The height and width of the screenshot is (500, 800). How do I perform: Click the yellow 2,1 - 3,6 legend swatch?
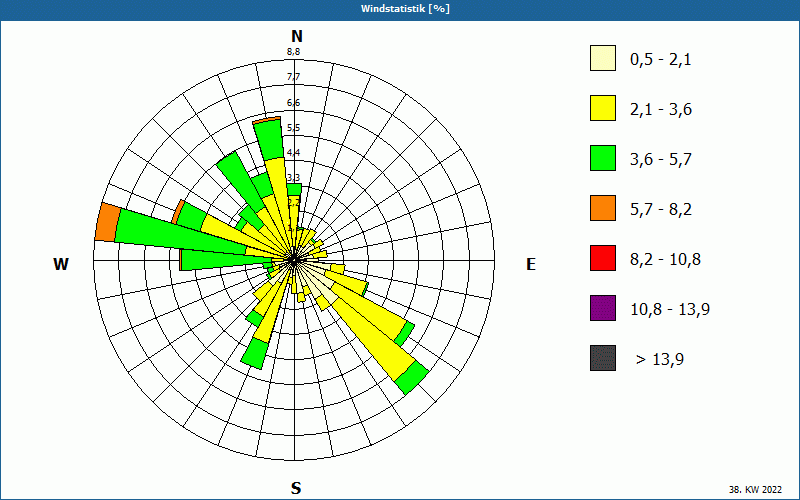click(603, 108)
